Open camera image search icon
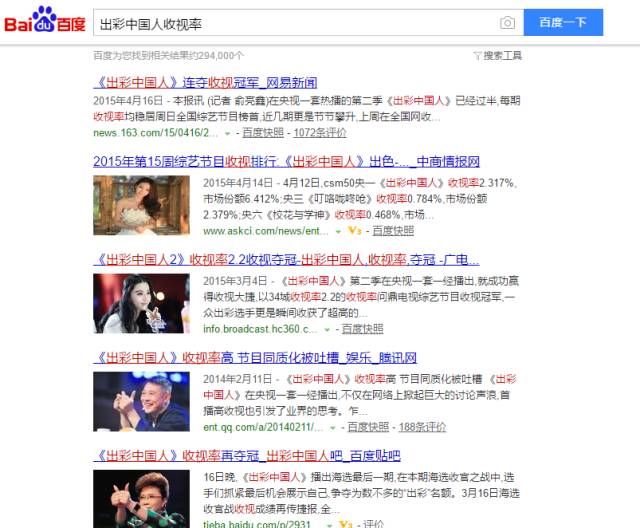The image size is (640, 528). tap(507, 22)
